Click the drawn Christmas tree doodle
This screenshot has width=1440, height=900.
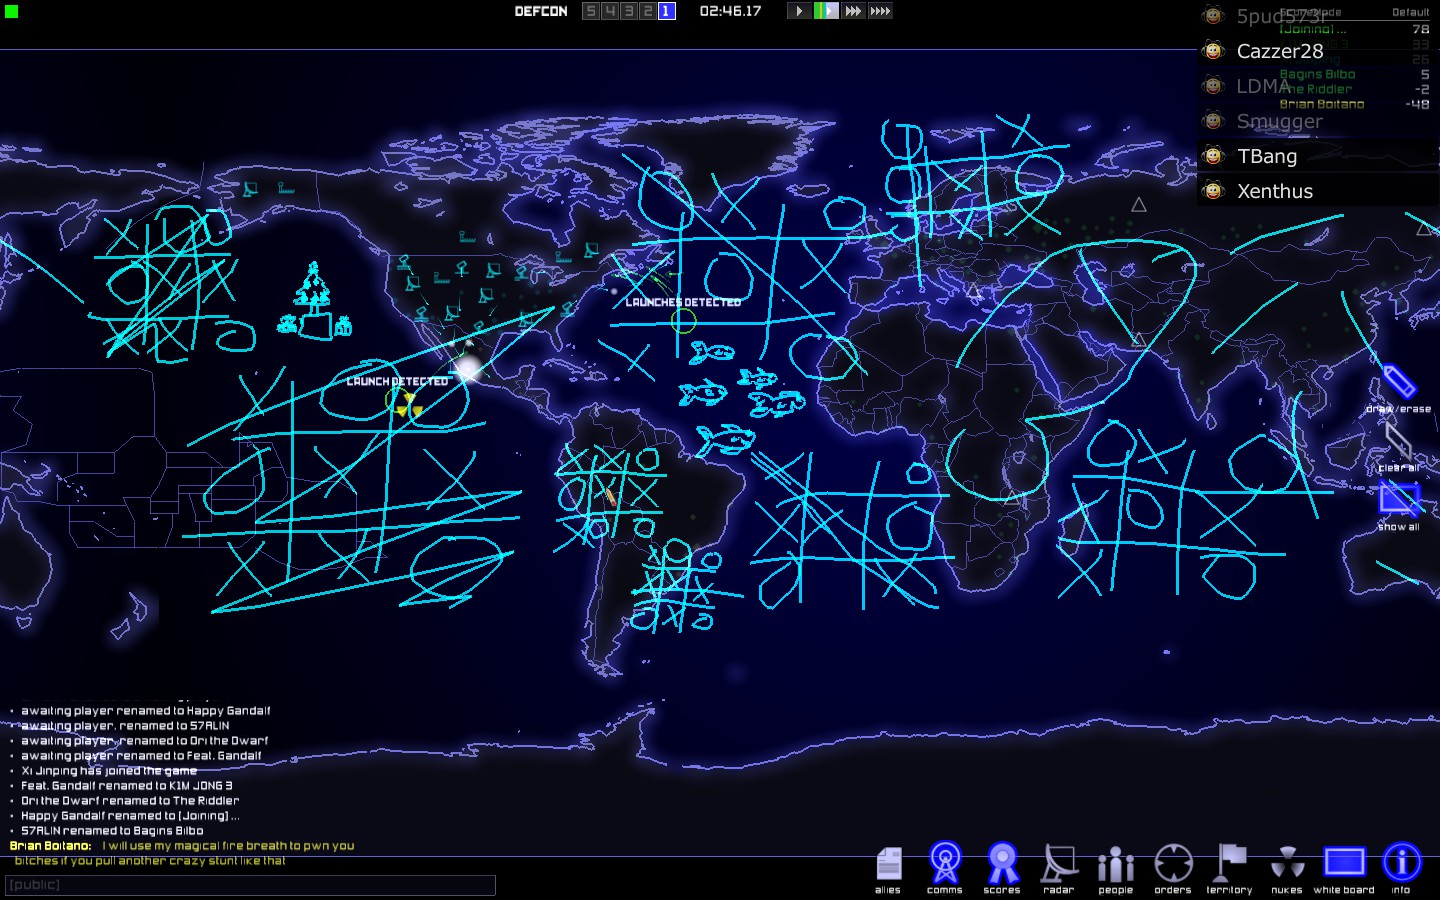tap(314, 301)
